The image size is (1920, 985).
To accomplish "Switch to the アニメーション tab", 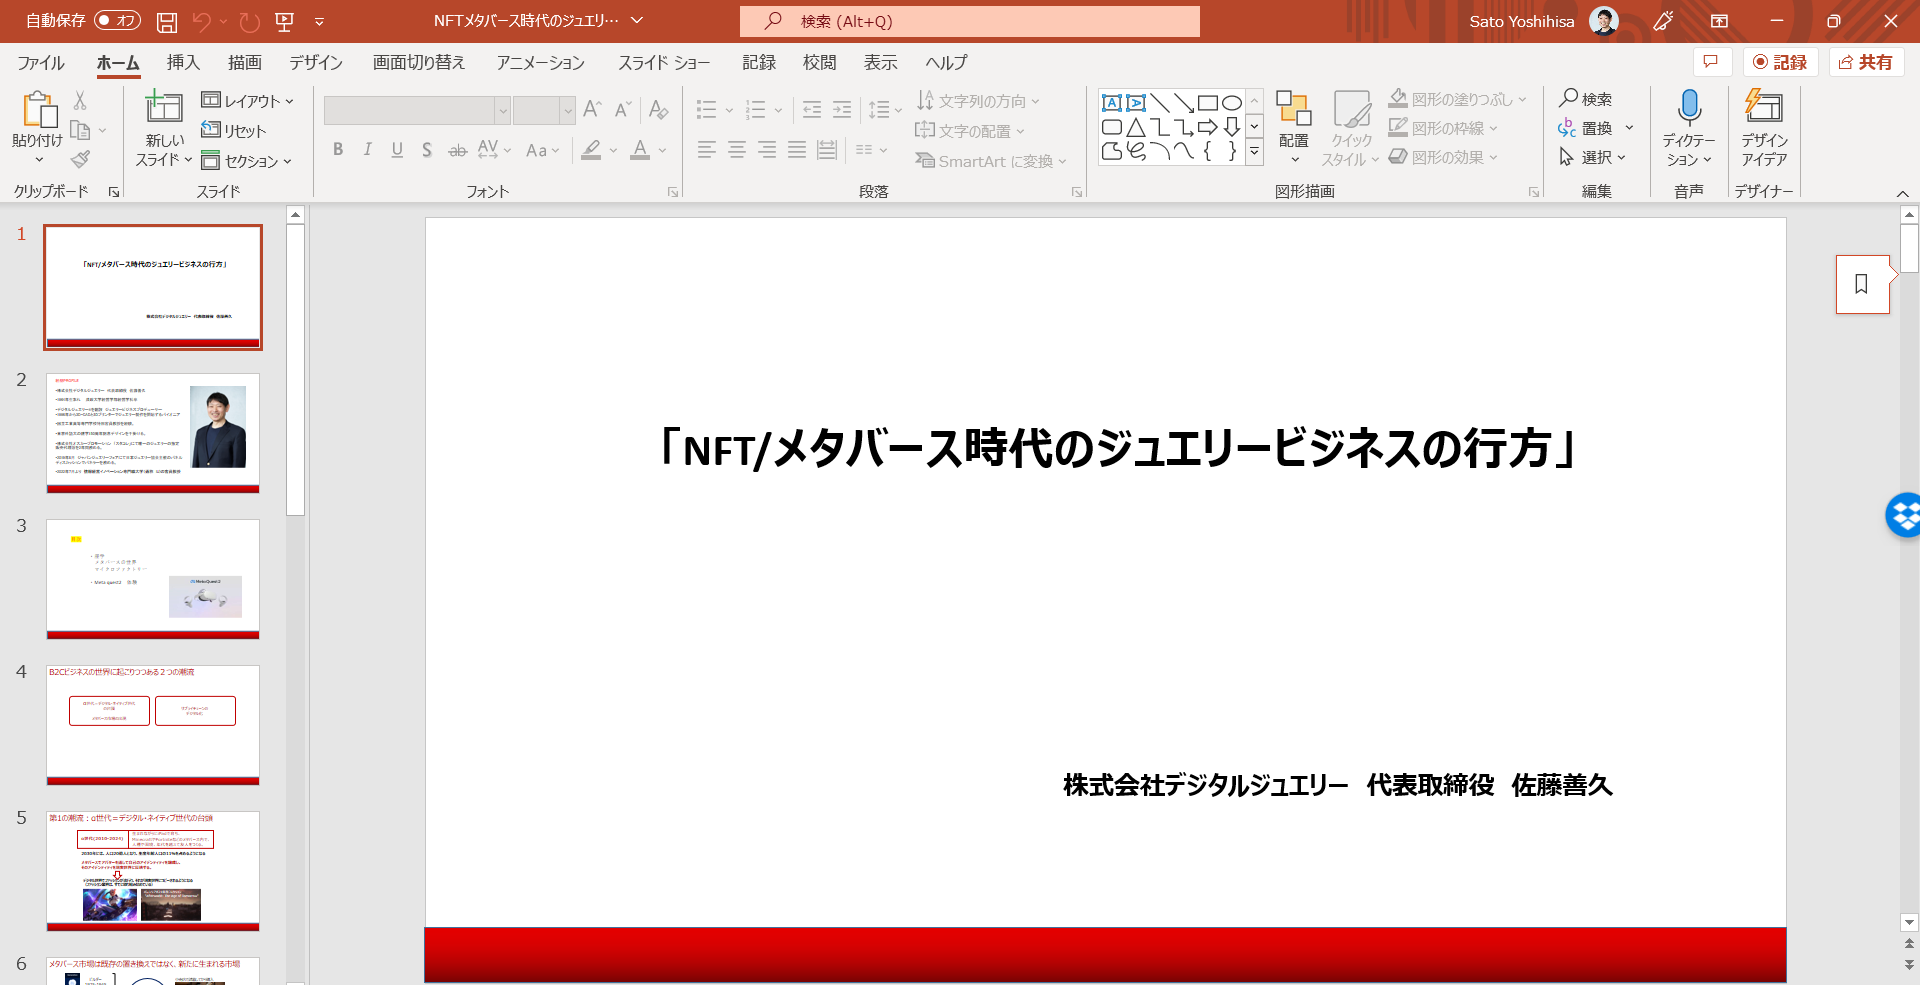I will point(540,63).
